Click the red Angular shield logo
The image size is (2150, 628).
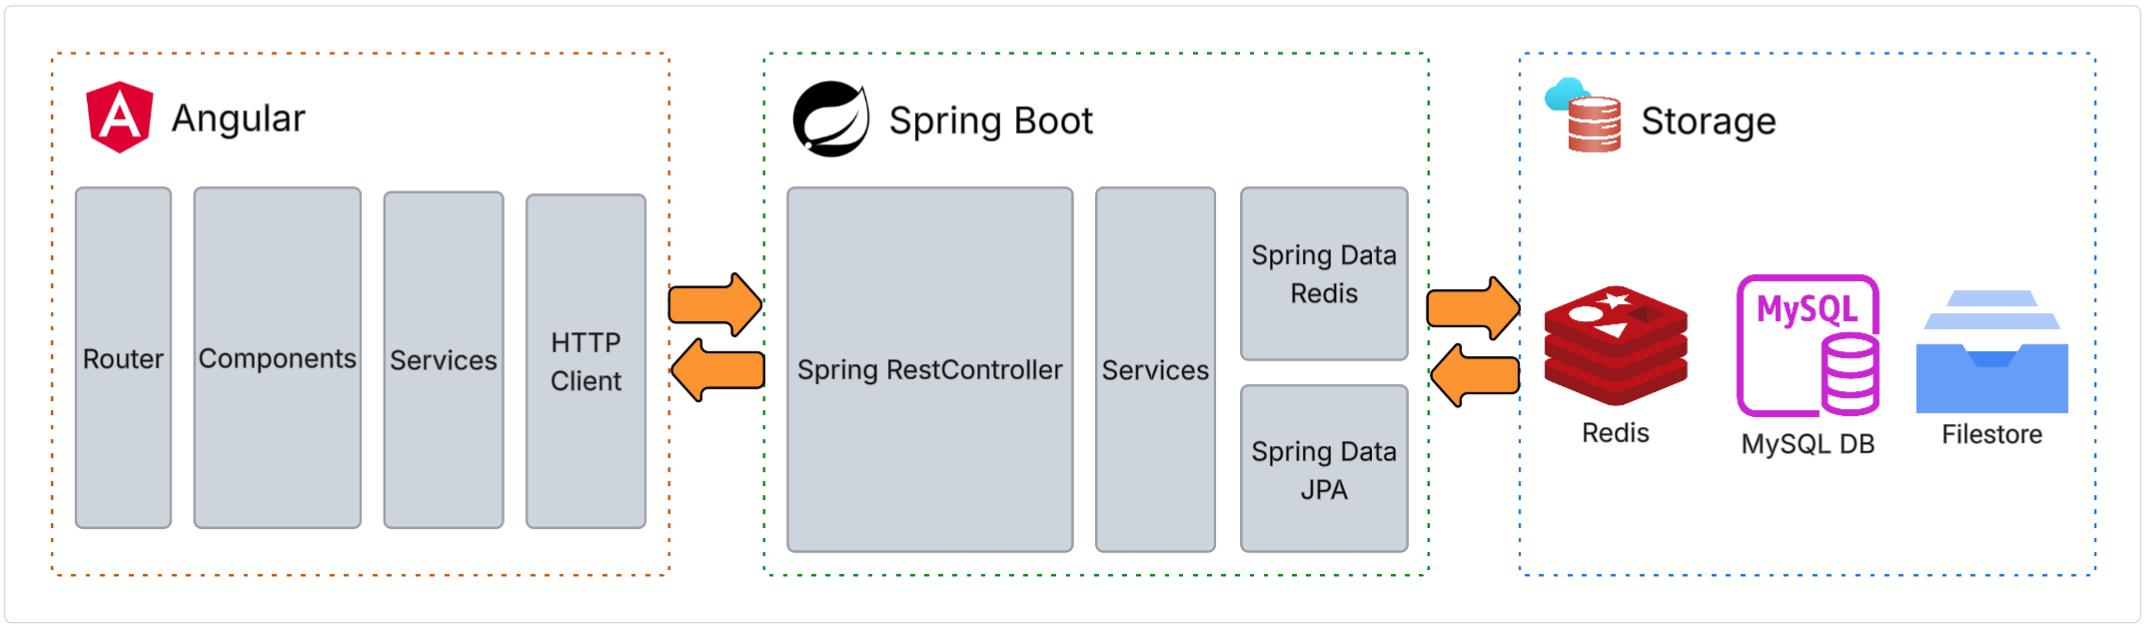click(120, 117)
